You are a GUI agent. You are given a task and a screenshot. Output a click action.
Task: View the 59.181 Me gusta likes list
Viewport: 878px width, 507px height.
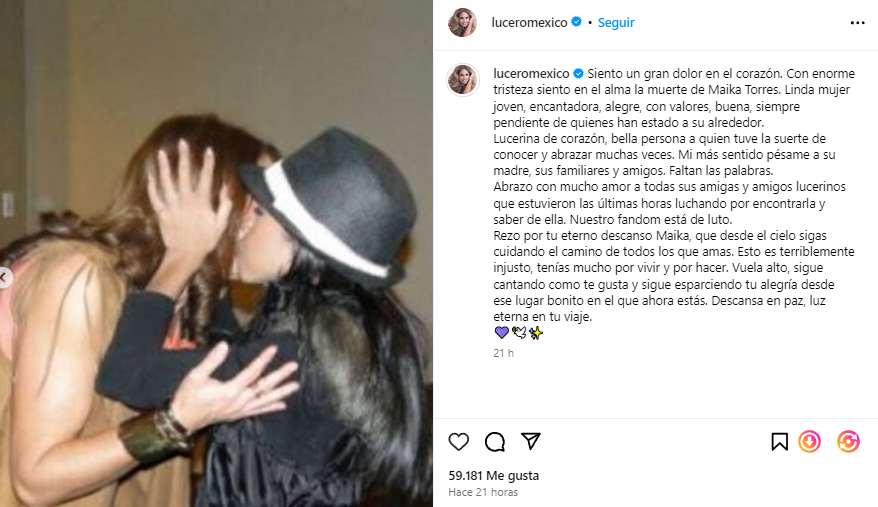[x=493, y=476]
